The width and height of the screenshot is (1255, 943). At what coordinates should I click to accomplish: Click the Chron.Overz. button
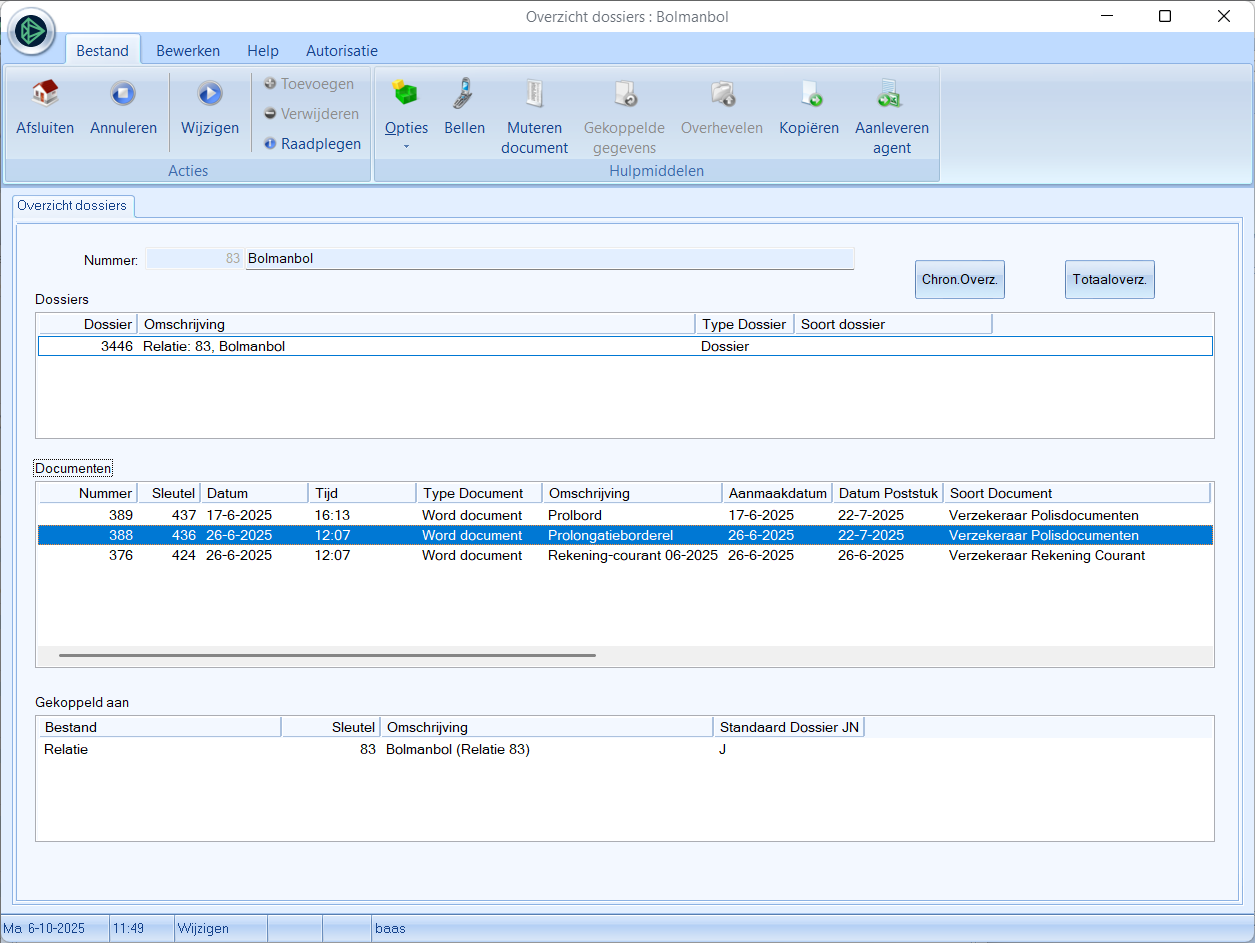click(x=959, y=280)
